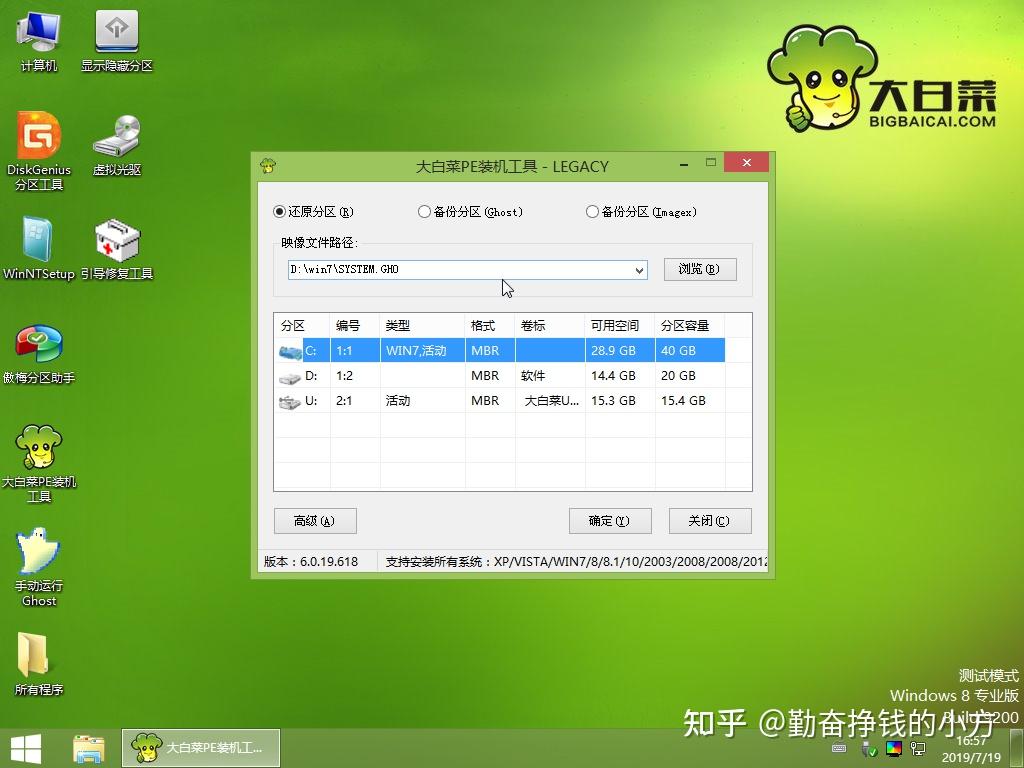Image resolution: width=1024 pixels, height=768 pixels.
Task: Select the '2:1' number cell
Action: (355, 400)
